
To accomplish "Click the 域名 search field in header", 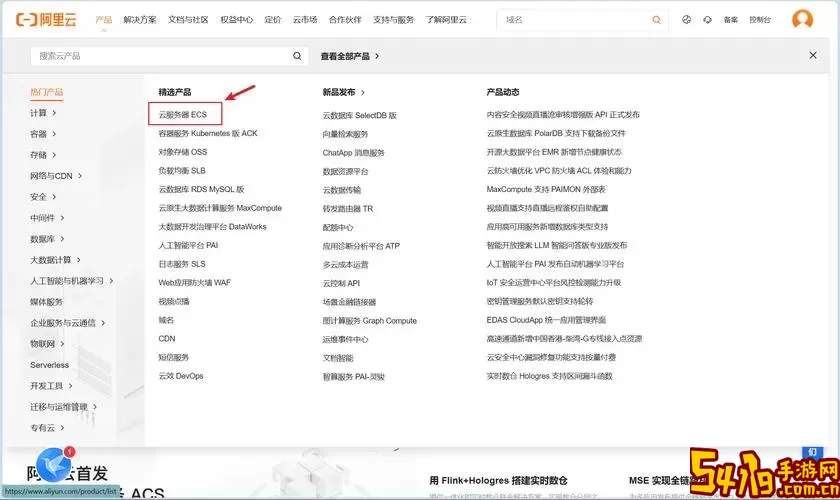I will [x=582, y=20].
